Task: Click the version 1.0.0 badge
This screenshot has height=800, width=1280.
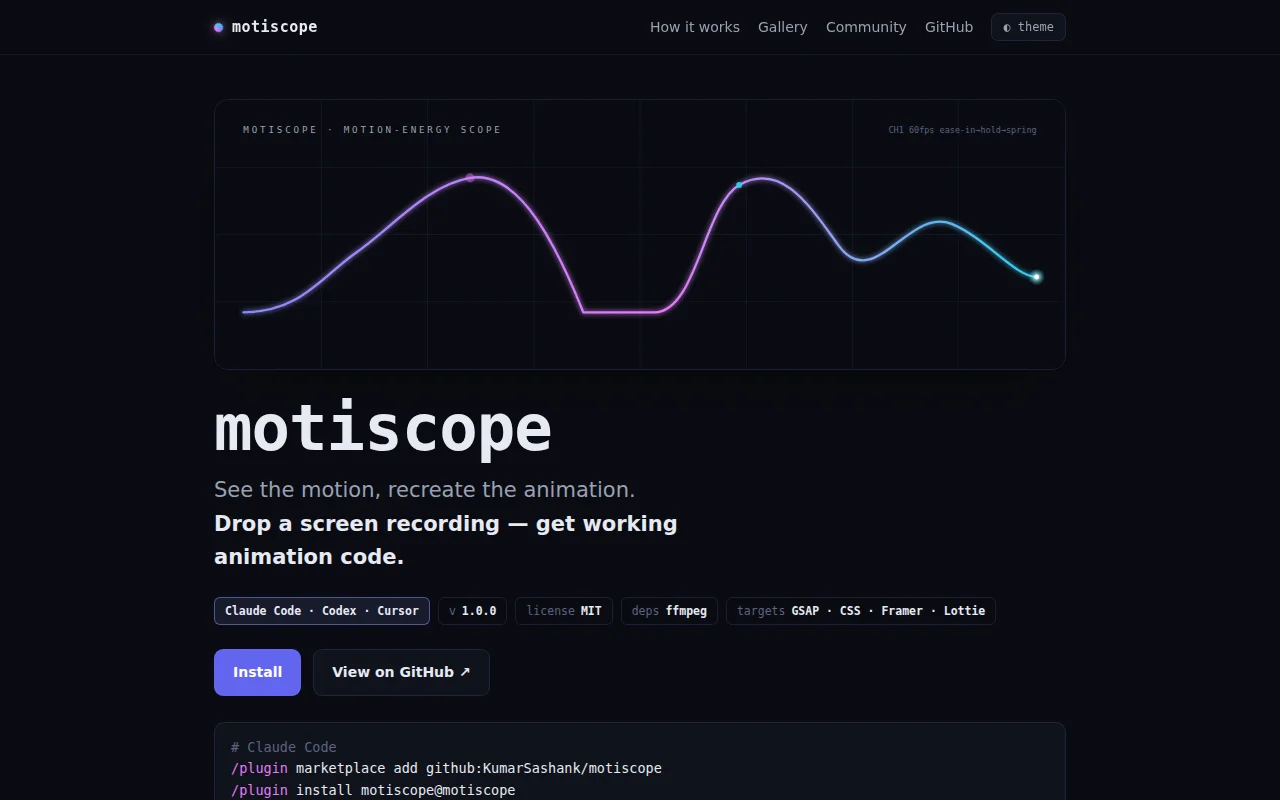Action: pos(473,611)
